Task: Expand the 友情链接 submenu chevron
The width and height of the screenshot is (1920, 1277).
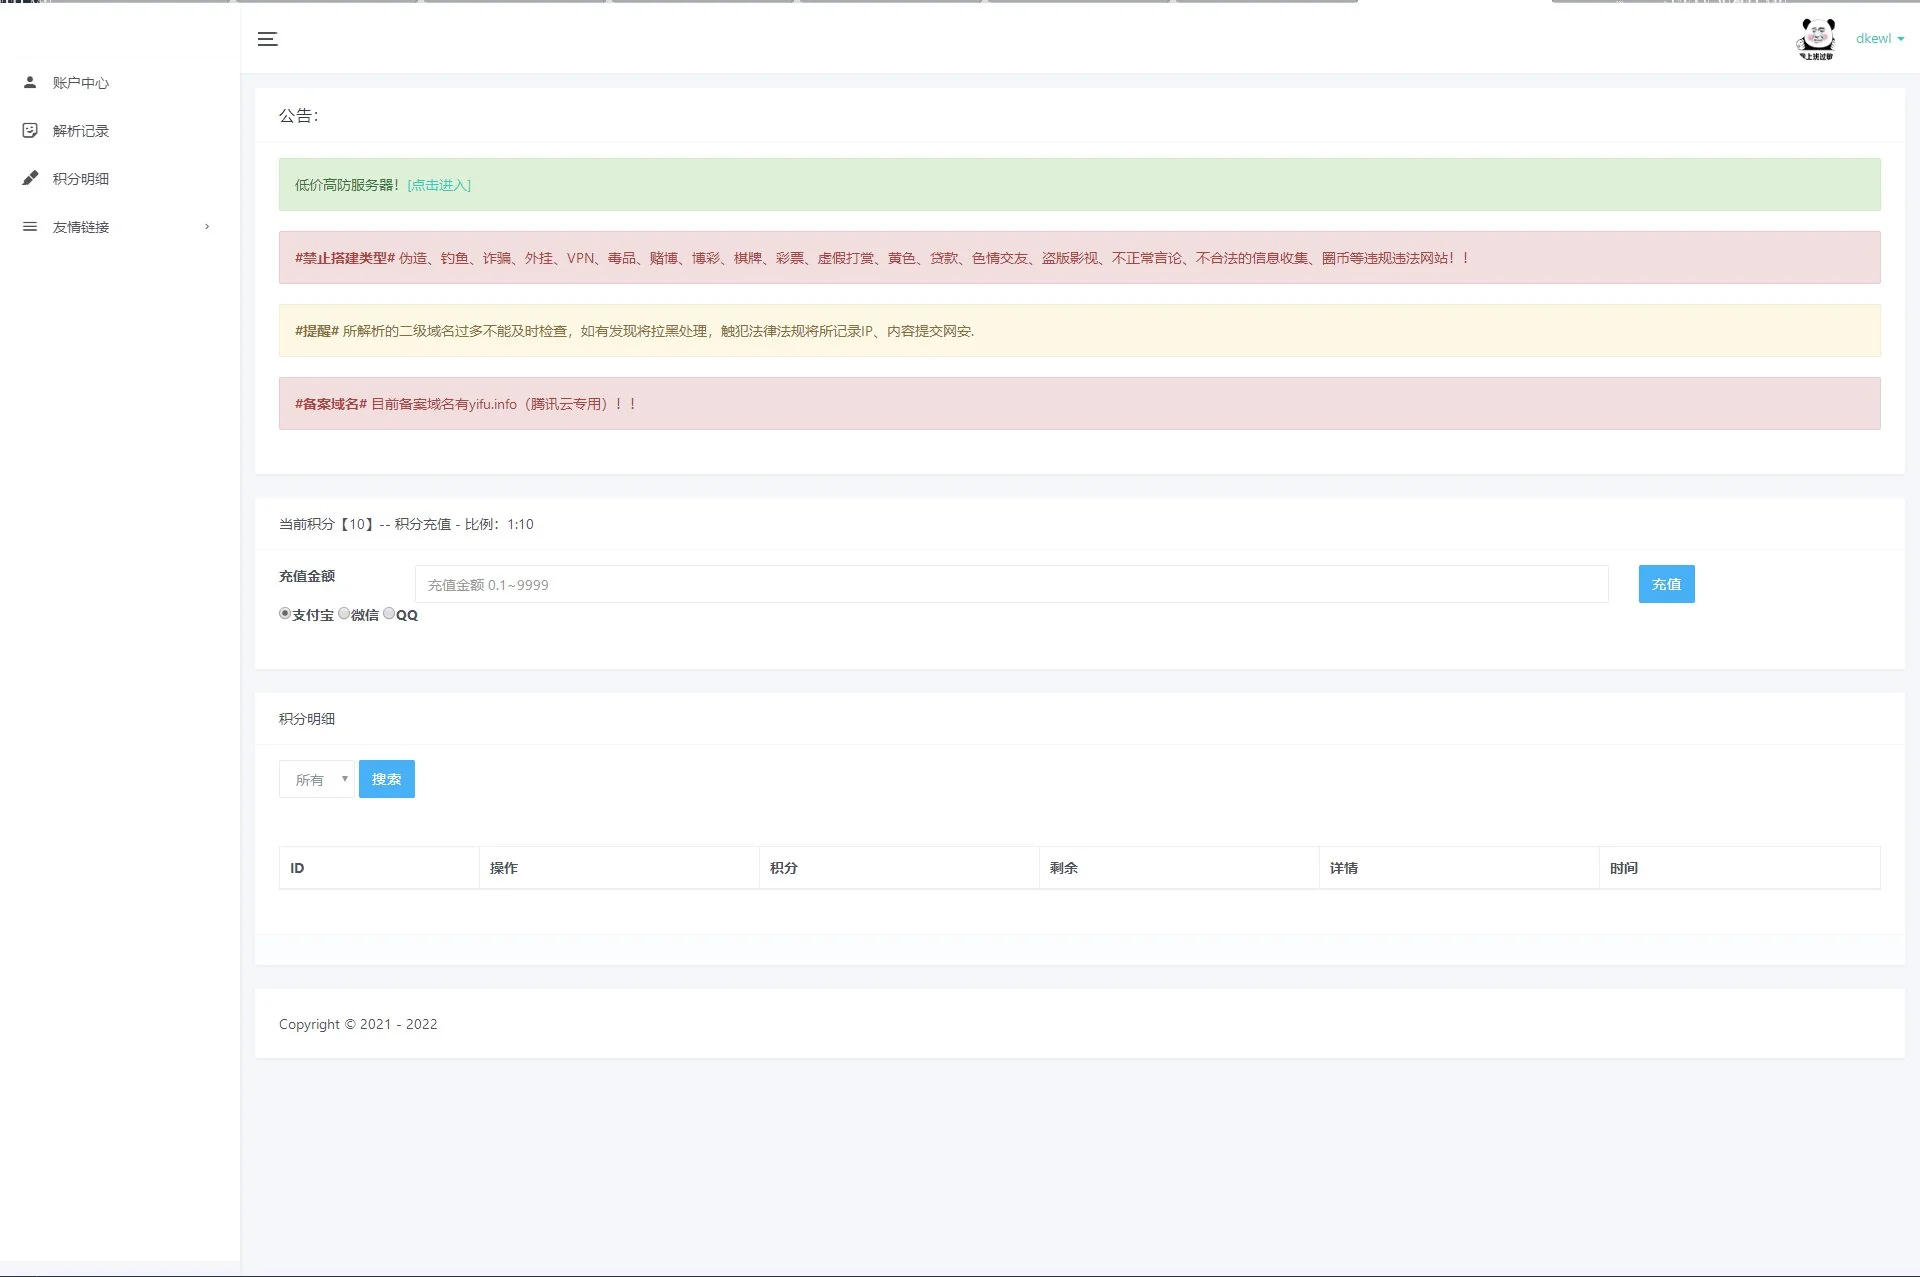Action: 207,227
